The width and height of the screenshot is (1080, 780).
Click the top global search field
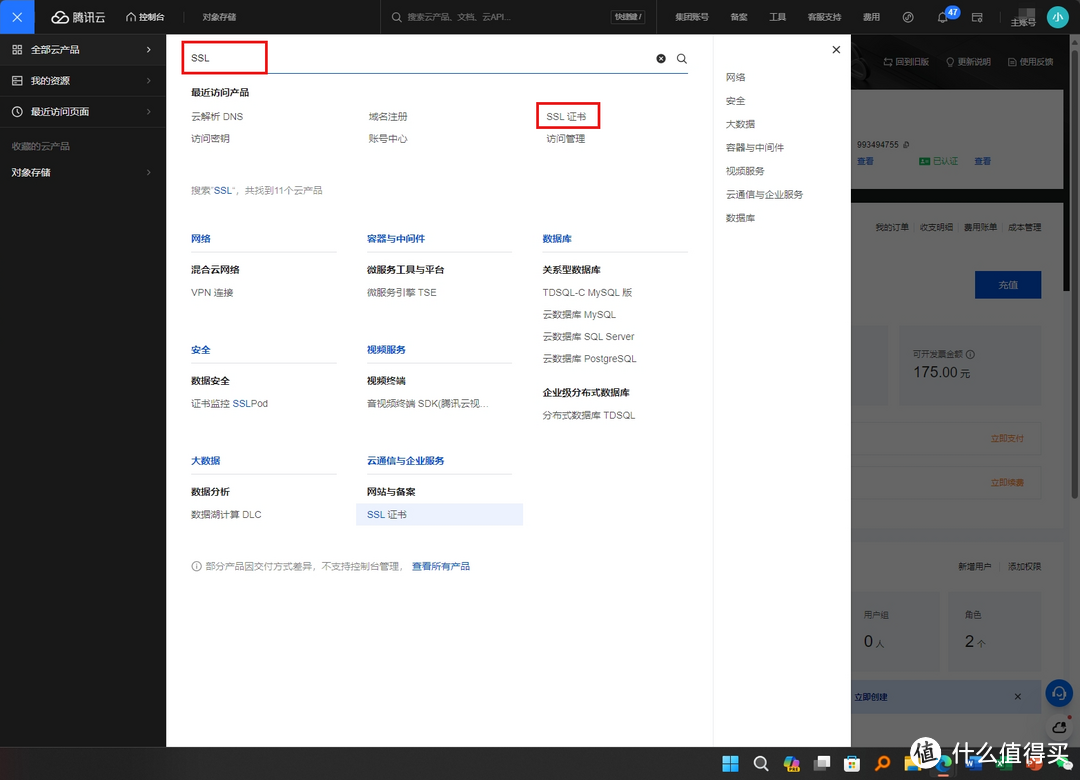[x=518, y=17]
